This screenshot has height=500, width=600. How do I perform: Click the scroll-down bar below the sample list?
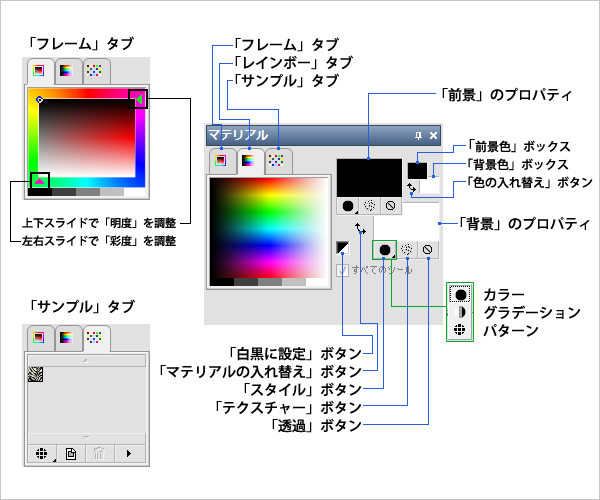click(86, 438)
